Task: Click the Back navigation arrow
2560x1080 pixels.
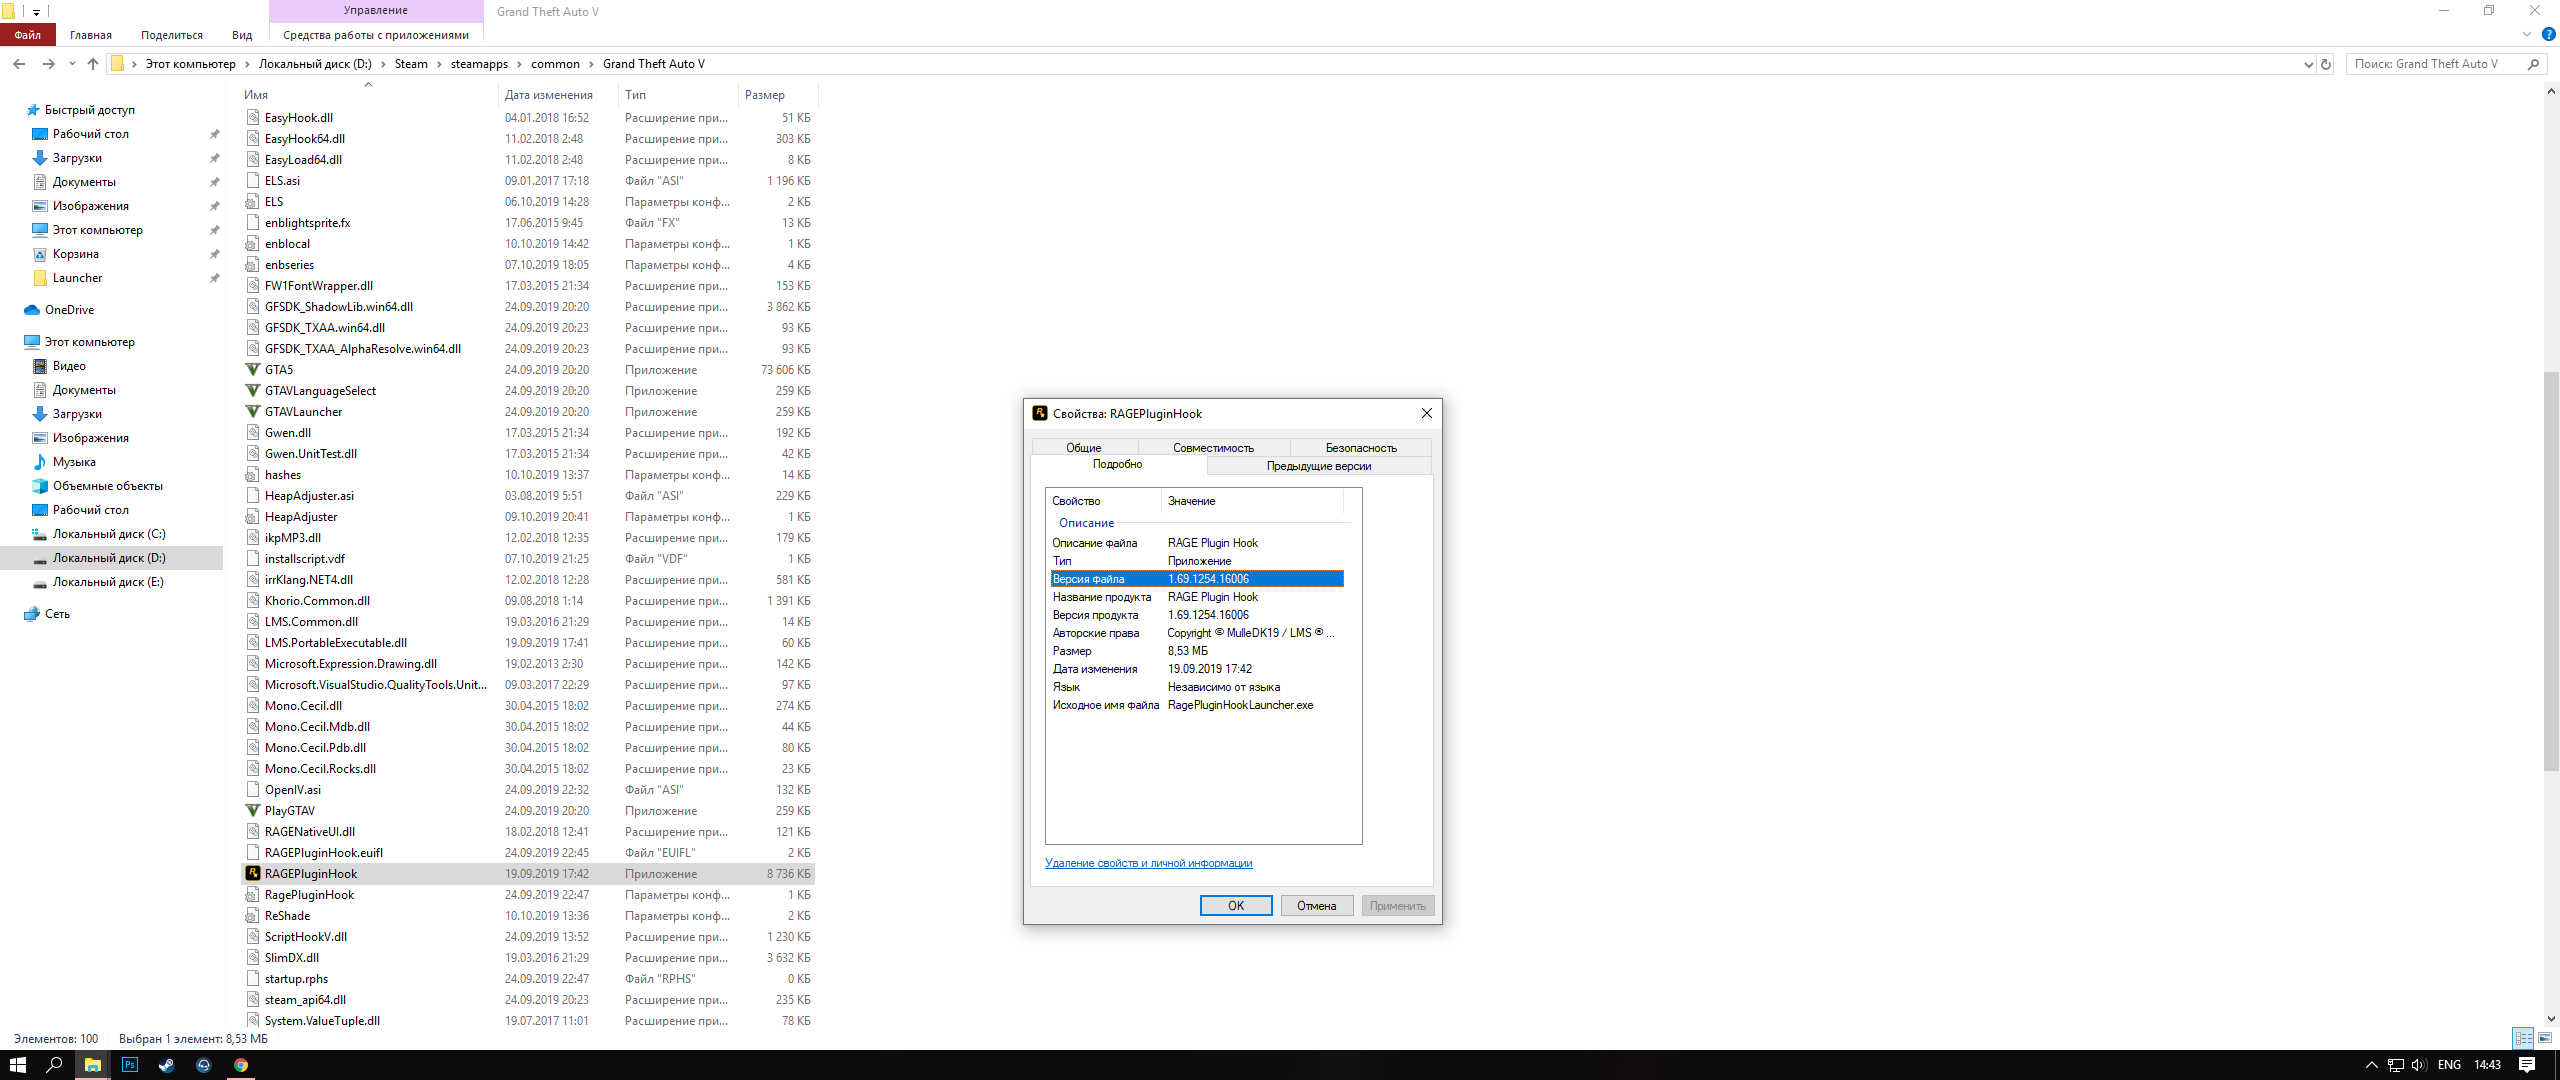Action: (19, 64)
